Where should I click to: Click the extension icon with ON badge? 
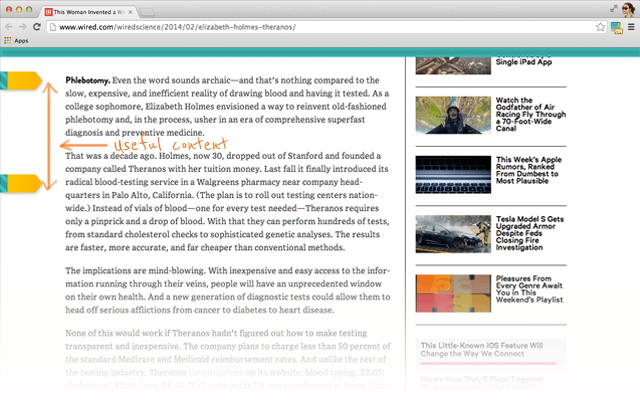pyautogui.click(x=617, y=28)
